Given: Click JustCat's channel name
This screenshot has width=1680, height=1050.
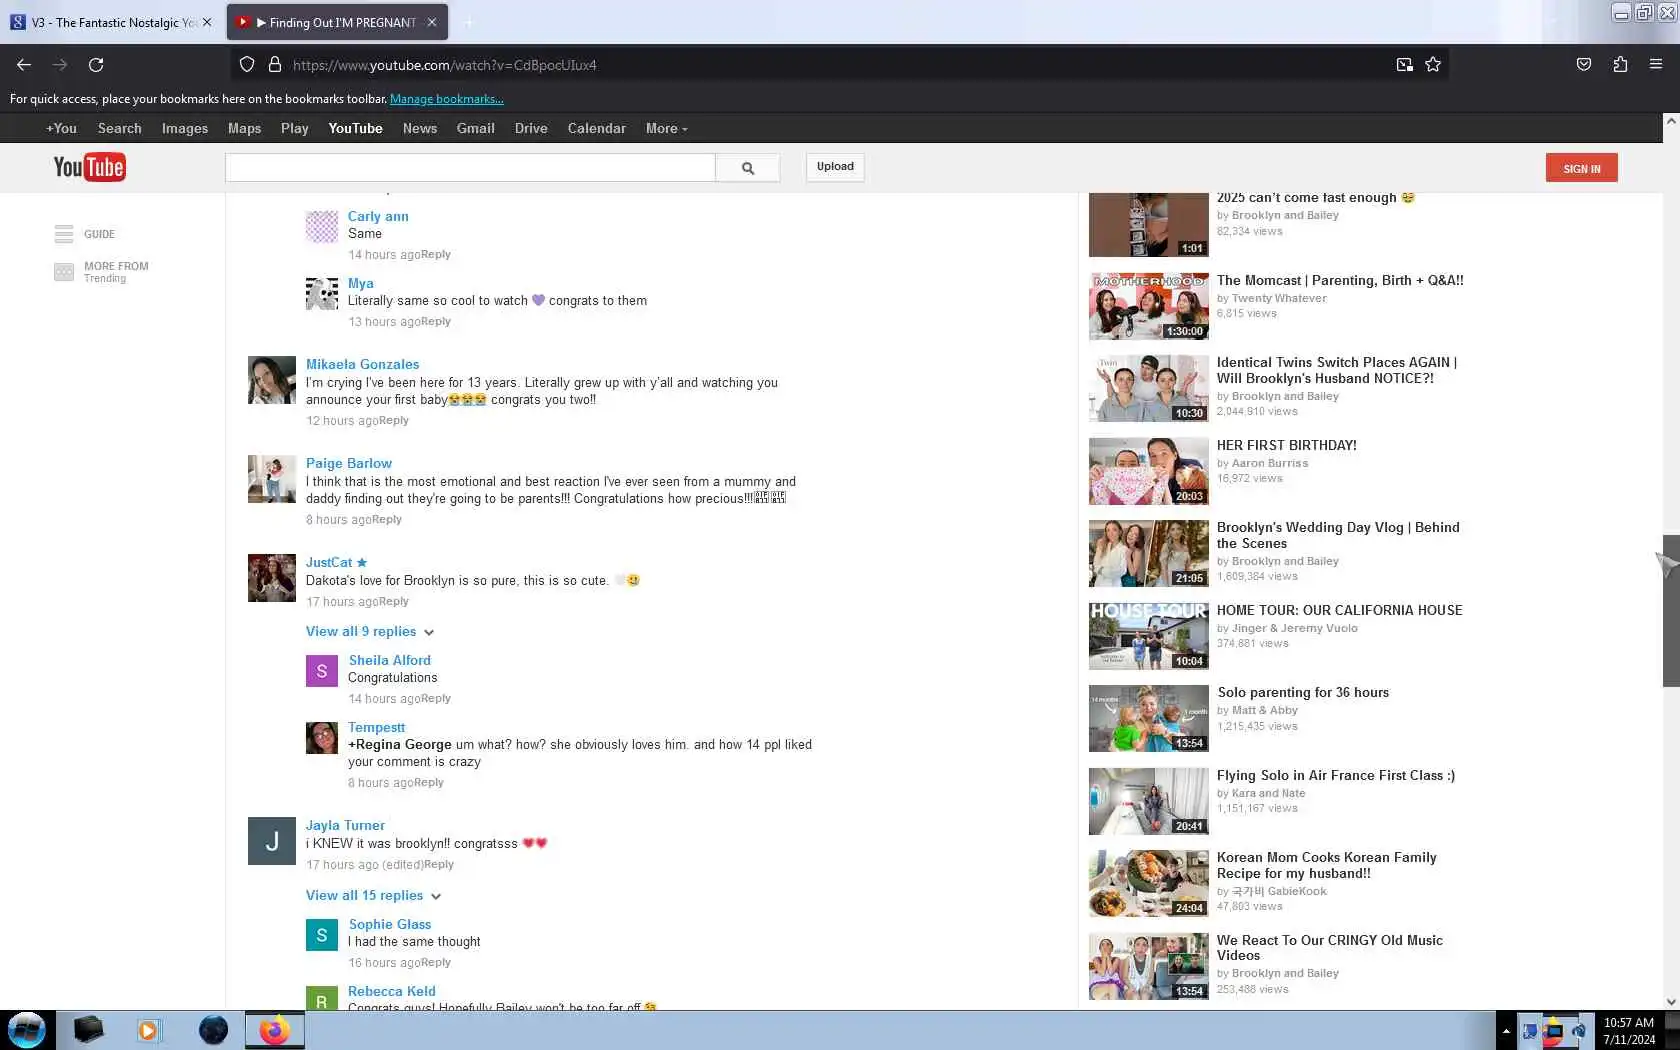Looking at the screenshot, I should tap(329, 562).
